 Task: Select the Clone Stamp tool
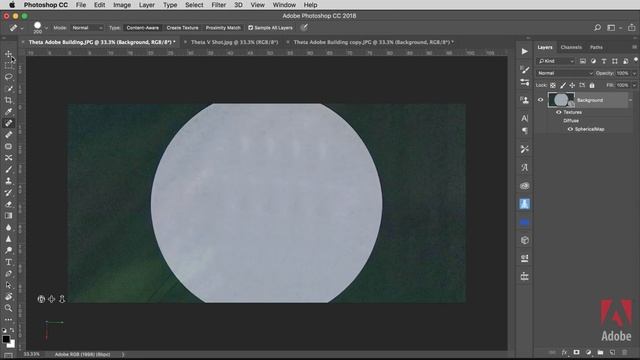(x=8, y=181)
